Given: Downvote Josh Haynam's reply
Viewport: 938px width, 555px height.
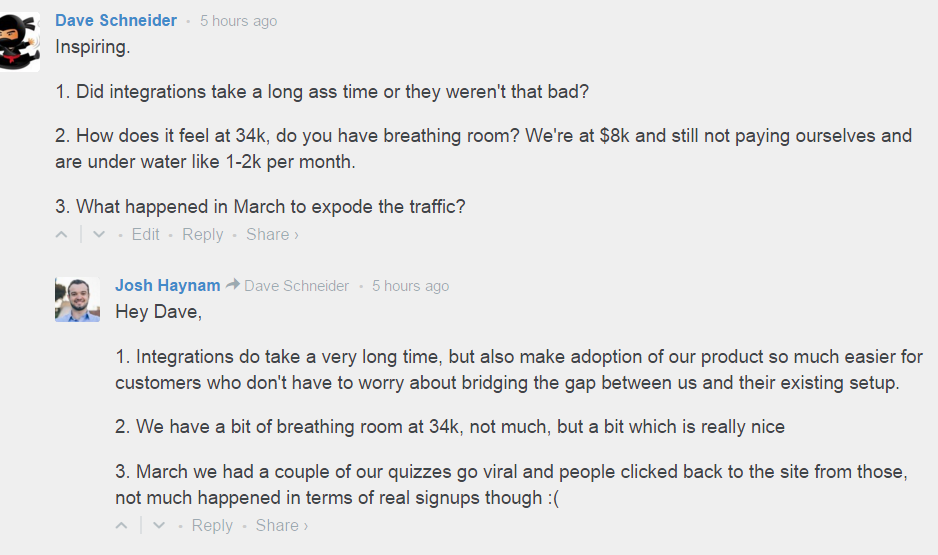Looking at the screenshot, I should 159,526.
